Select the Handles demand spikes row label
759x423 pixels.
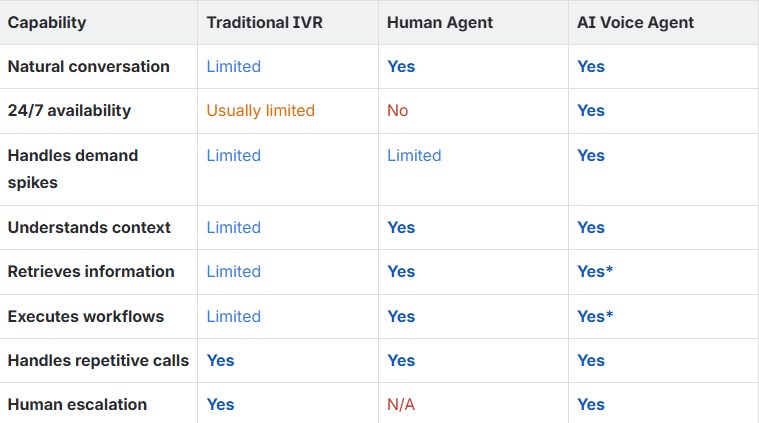tap(73, 169)
